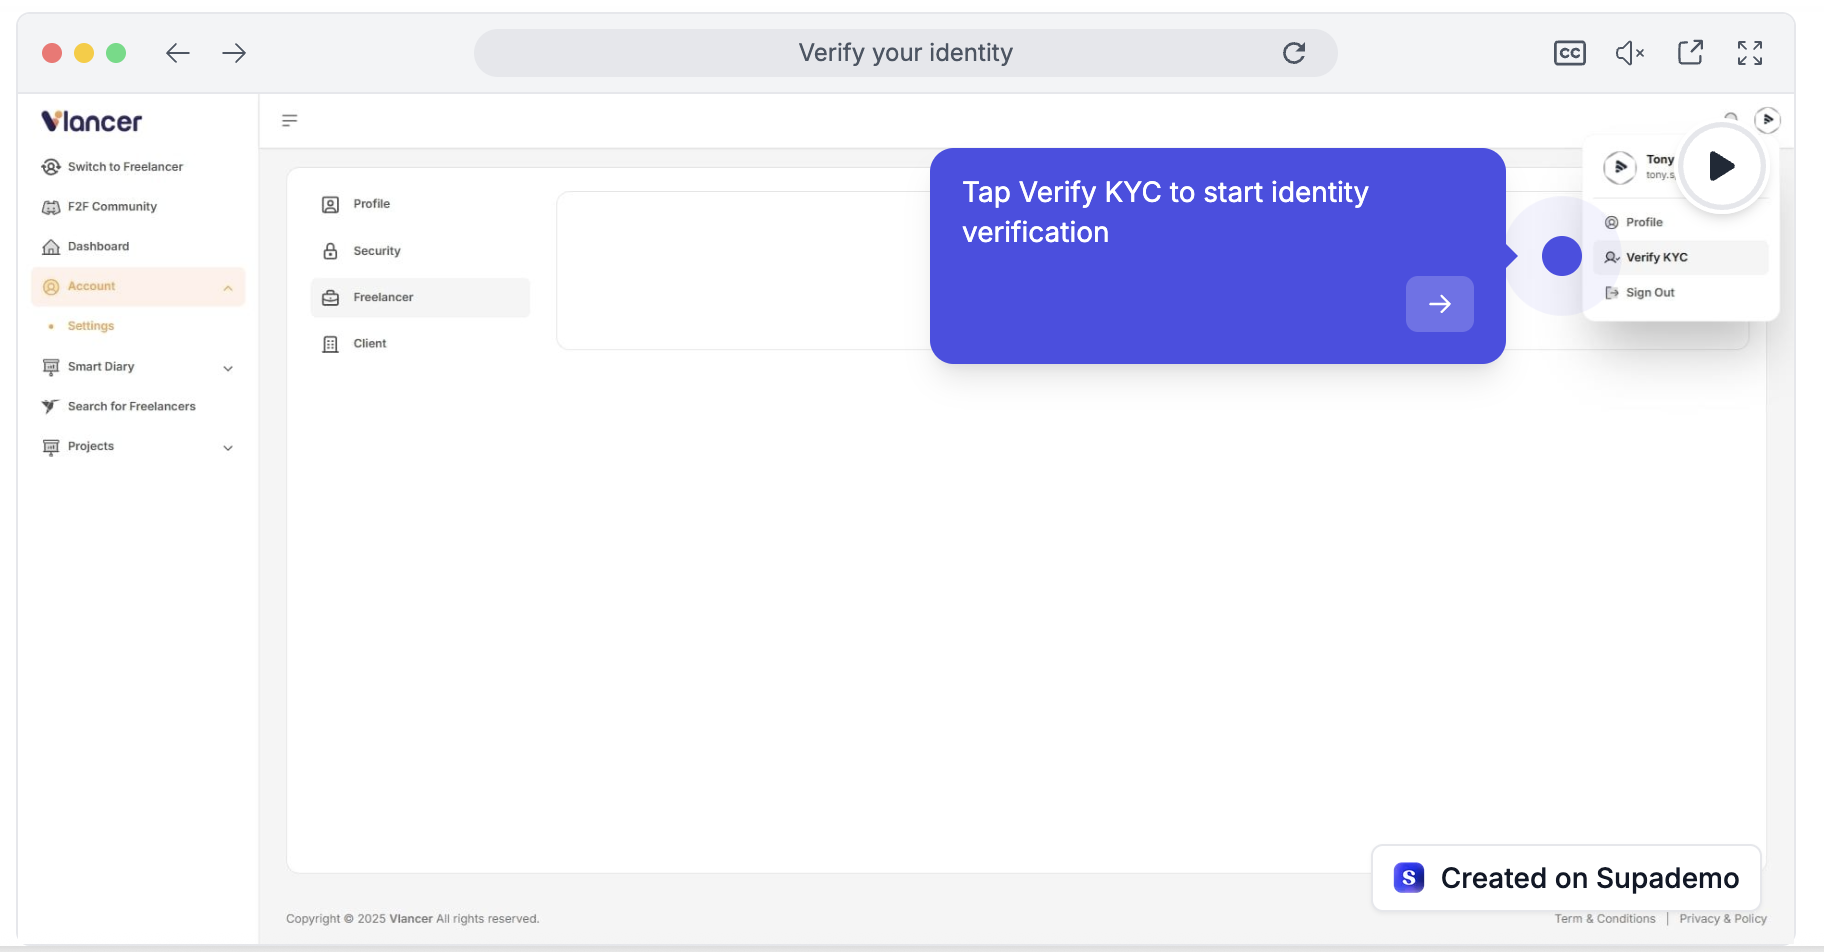Click the hamburger menu icon
1824x952 pixels.
tap(289, 120)
